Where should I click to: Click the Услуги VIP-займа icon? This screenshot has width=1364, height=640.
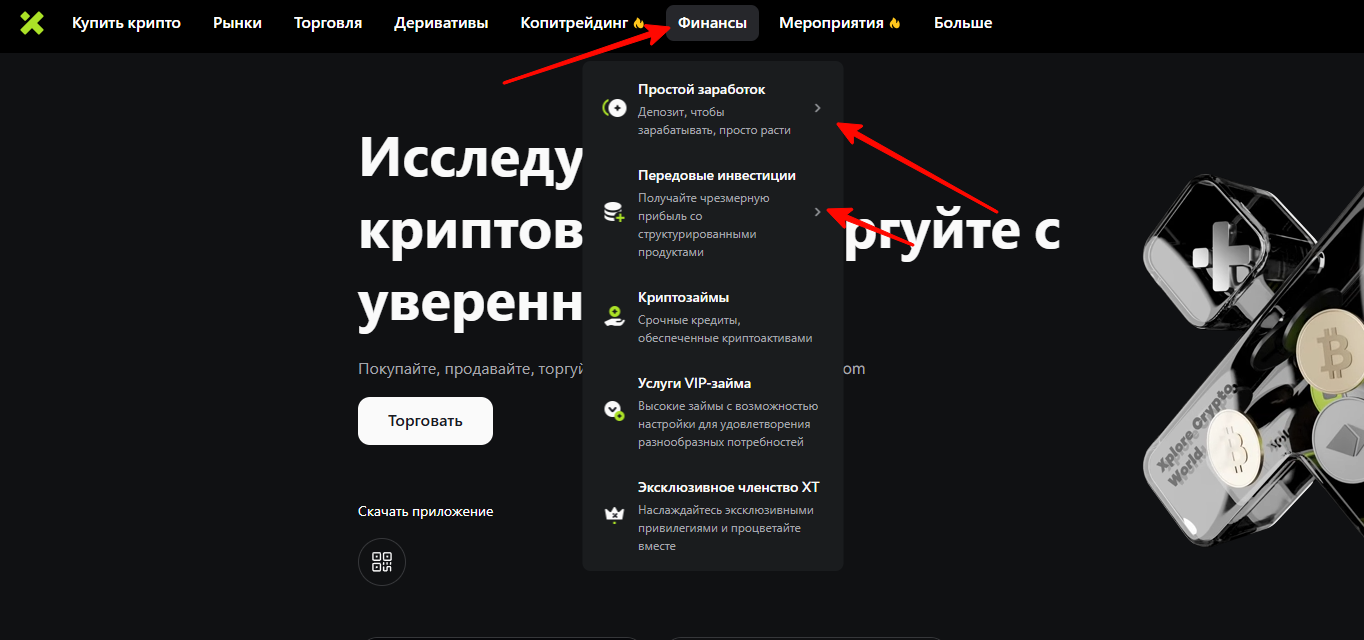[614, 409]
